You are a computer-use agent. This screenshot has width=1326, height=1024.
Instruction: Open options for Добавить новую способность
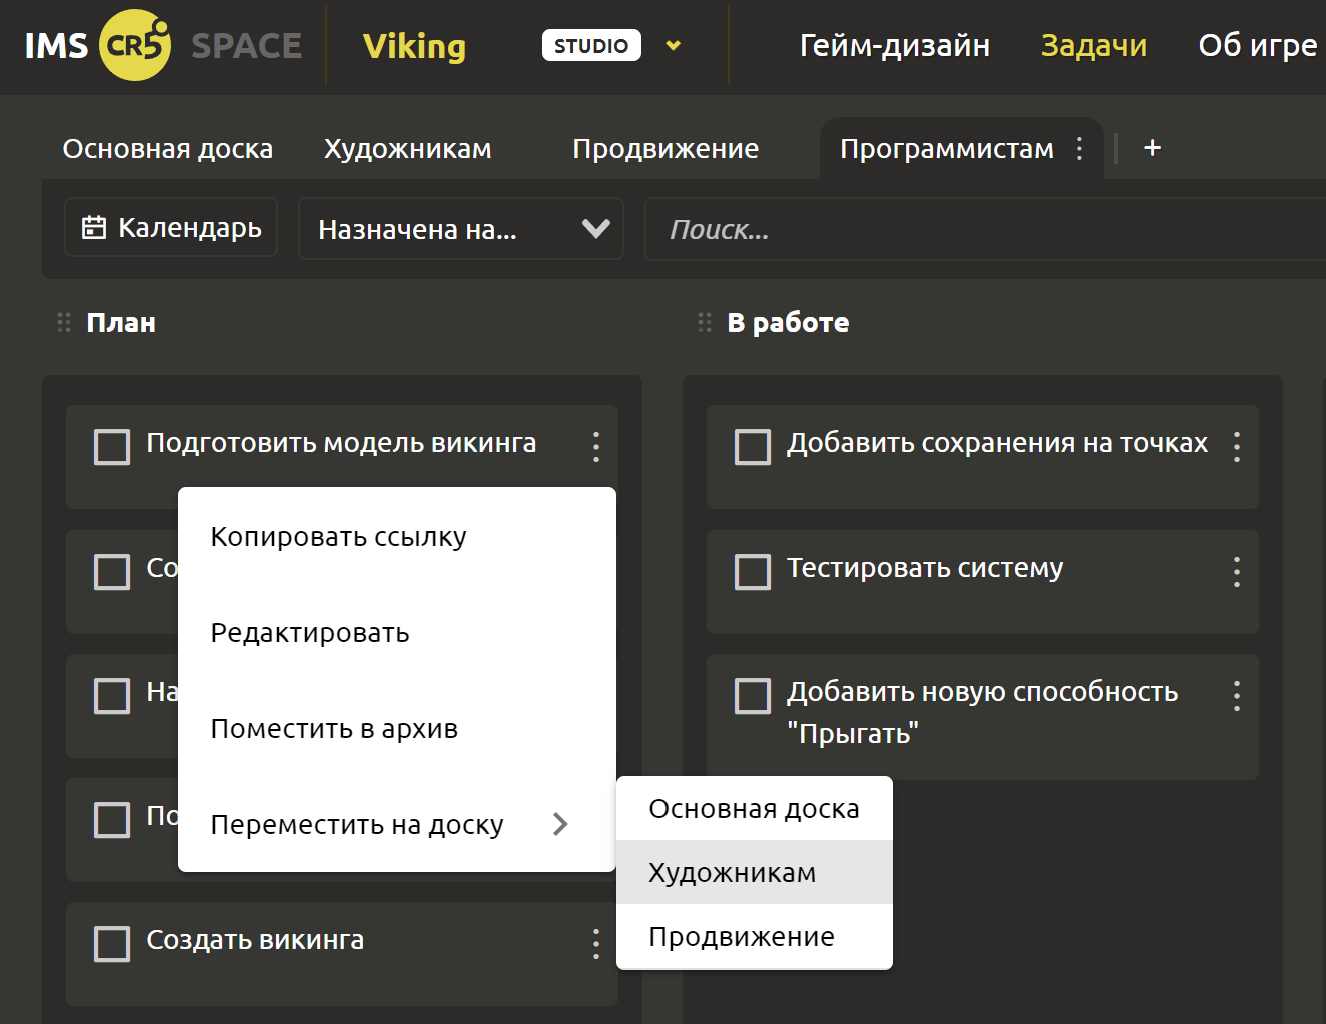point(1237,696)
